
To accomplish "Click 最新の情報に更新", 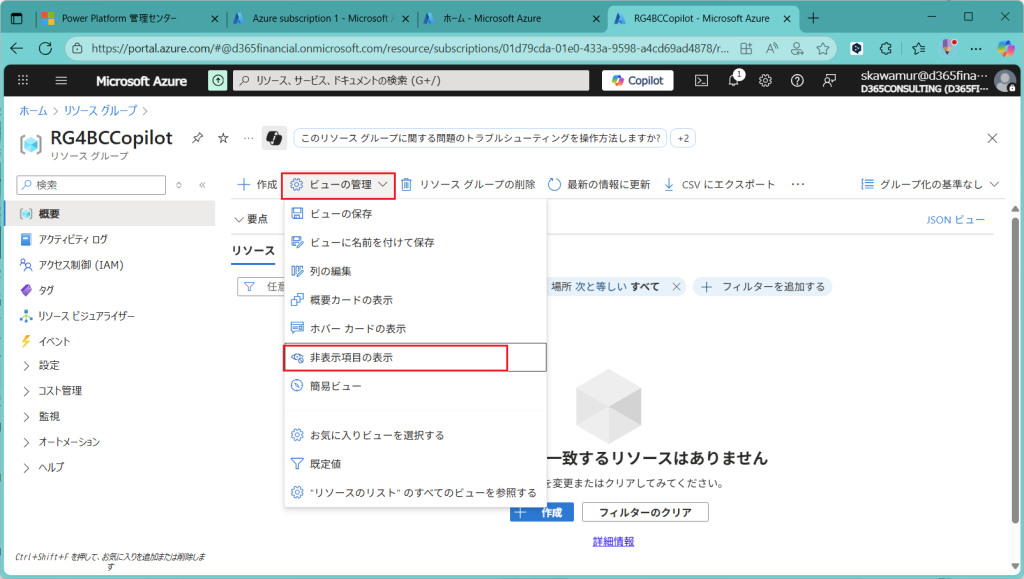I will [599, 185].
